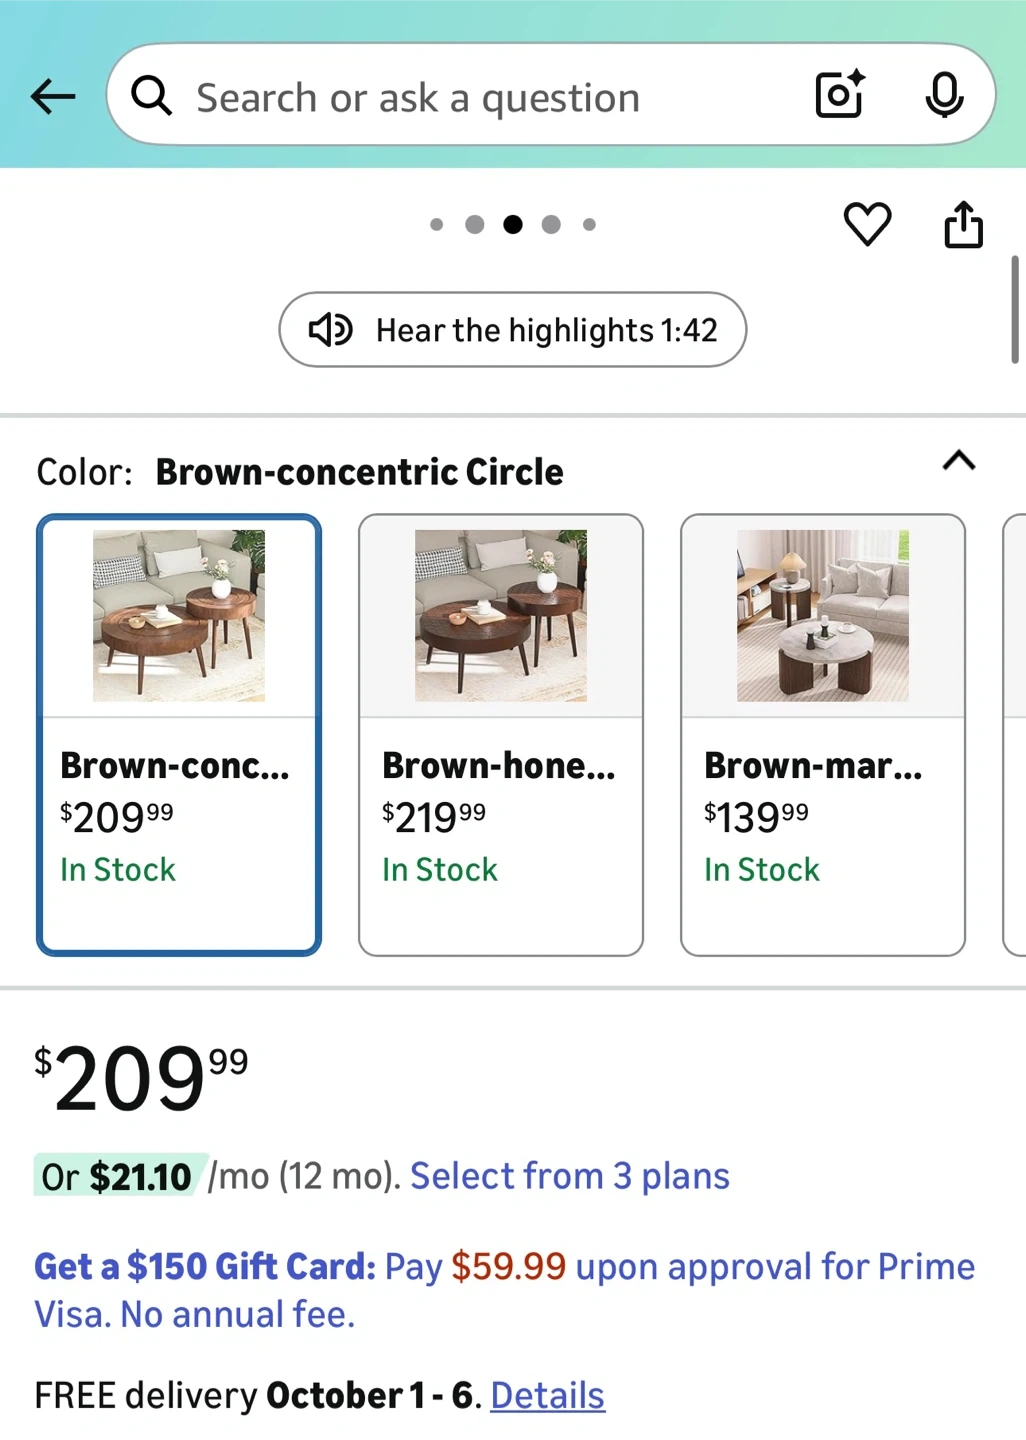
Task: Tap the back arrow icon
Action: click(53, 97)
